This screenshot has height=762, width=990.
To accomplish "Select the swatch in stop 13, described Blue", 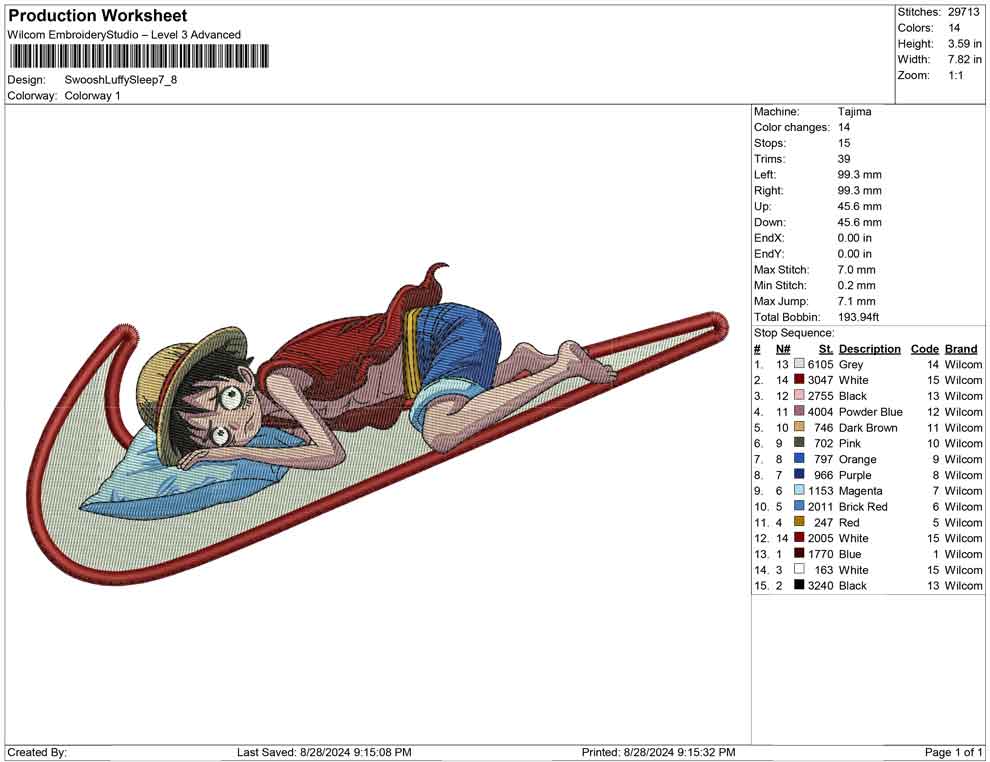I will pyautogui.click(x=799, y=553).
